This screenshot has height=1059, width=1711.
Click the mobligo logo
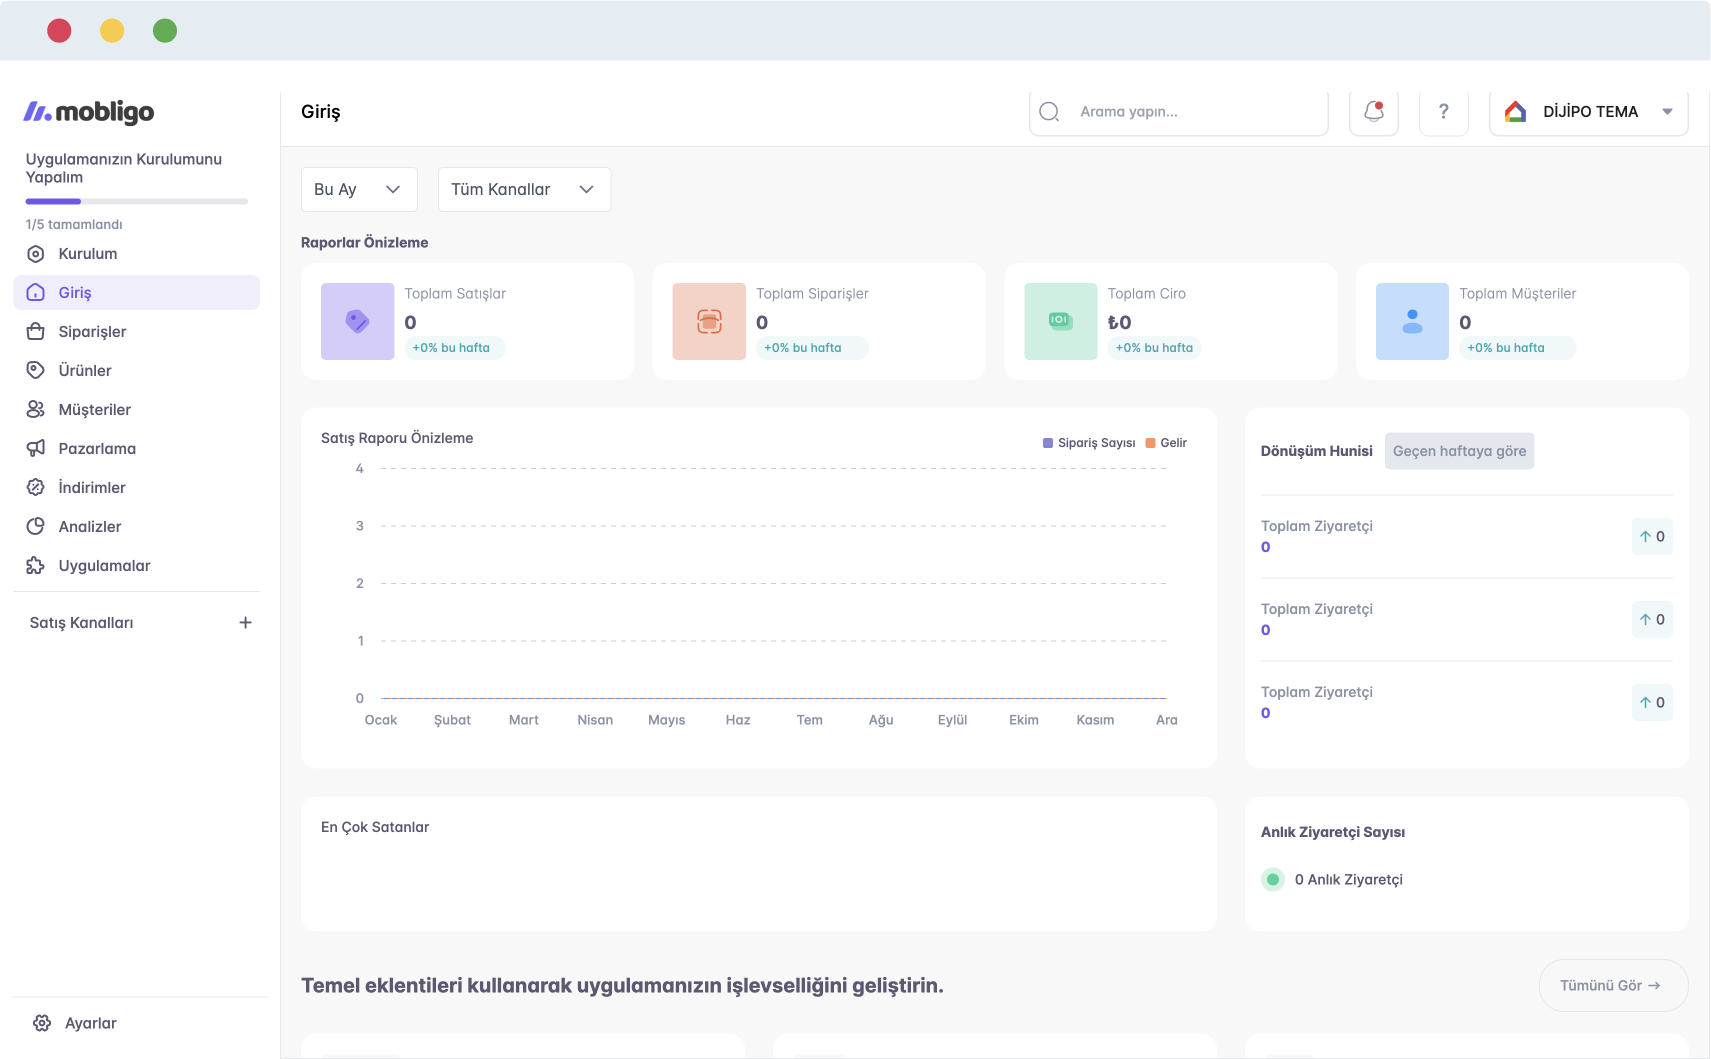click(x=89, y=112)
